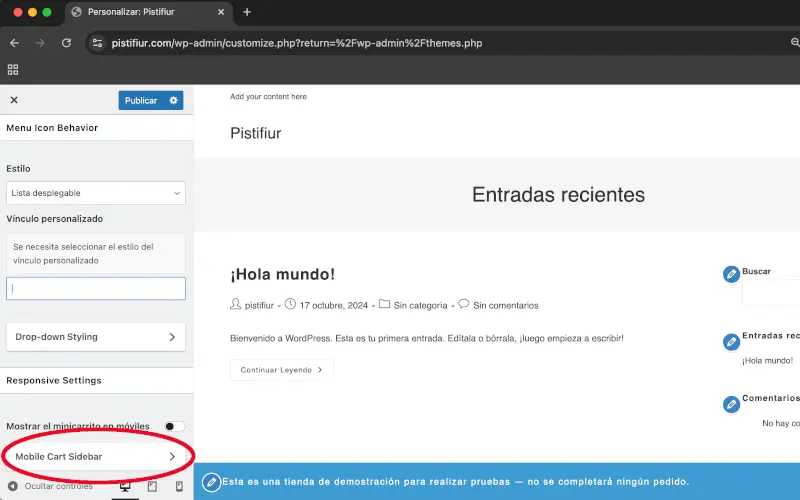The image size is (800, 500).
Task: Open the ¡Hola mundo! post title
Action: [283, 274]
